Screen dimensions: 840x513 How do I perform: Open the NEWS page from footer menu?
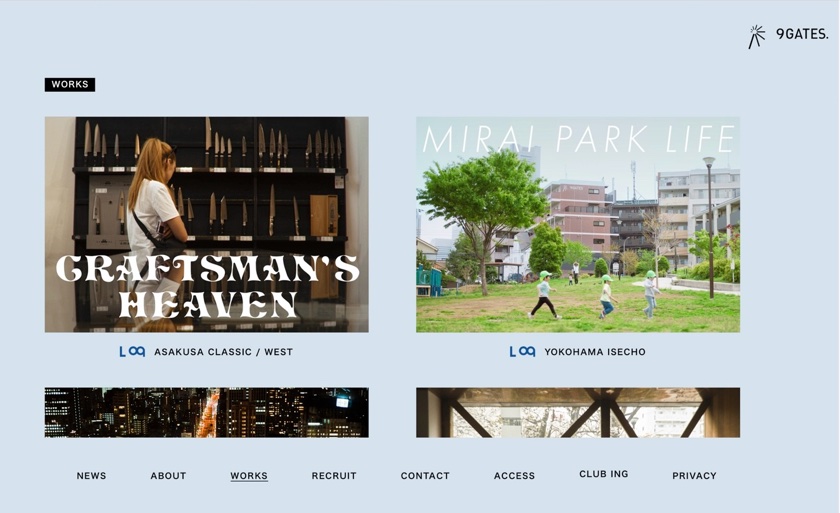pos(91,476)
